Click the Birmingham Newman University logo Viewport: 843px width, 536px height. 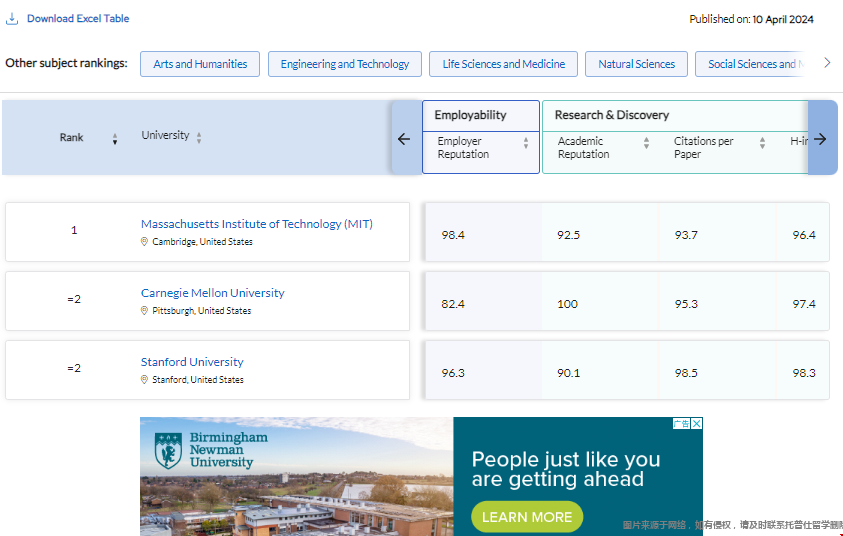point(212,450)
